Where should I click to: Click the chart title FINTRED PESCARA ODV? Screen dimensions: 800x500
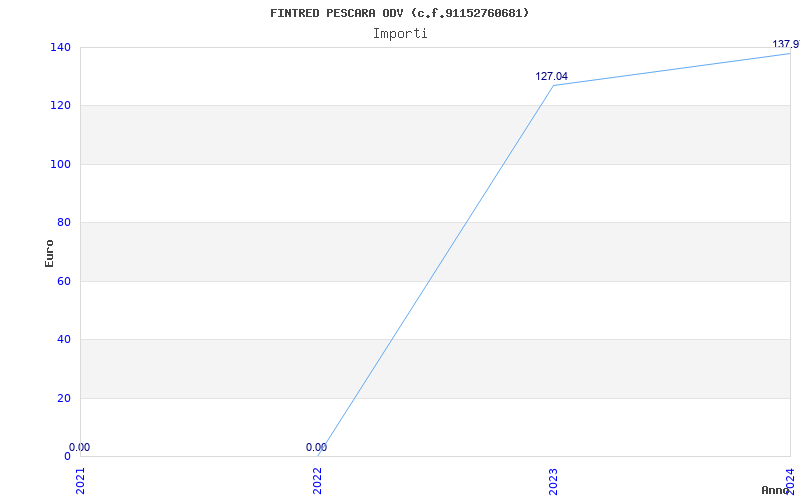399,13
